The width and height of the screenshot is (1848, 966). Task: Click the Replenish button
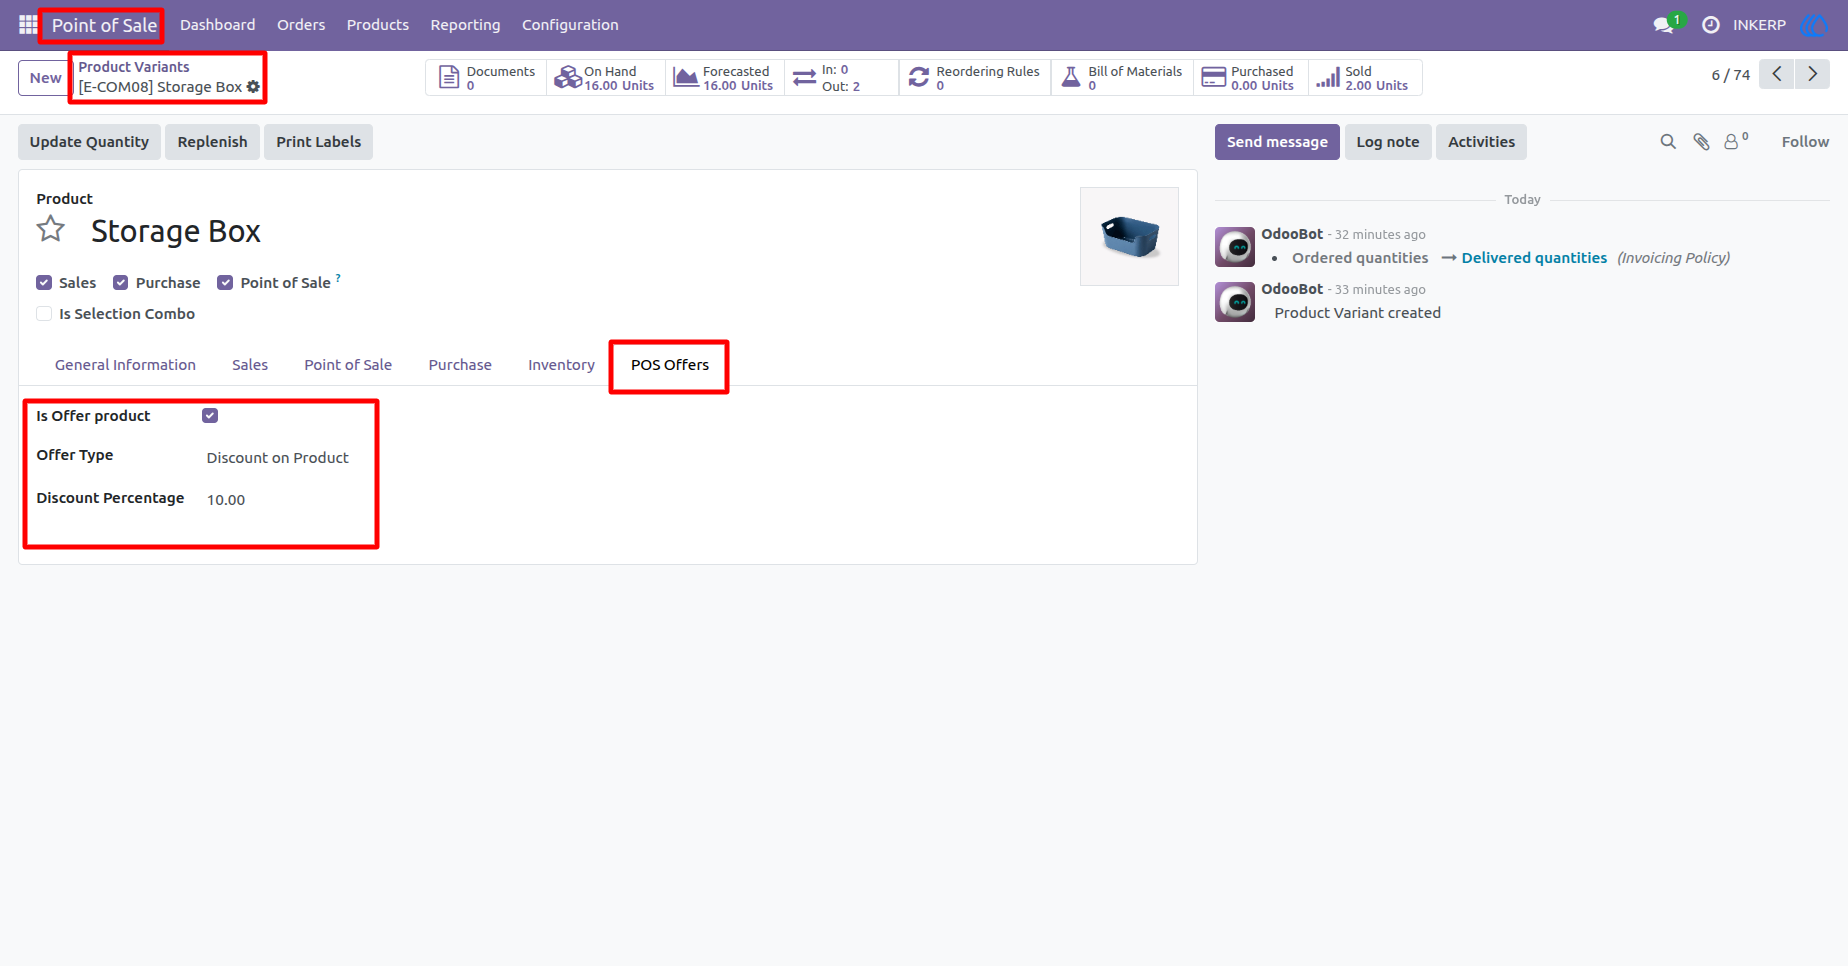click(x=212, y=142)
